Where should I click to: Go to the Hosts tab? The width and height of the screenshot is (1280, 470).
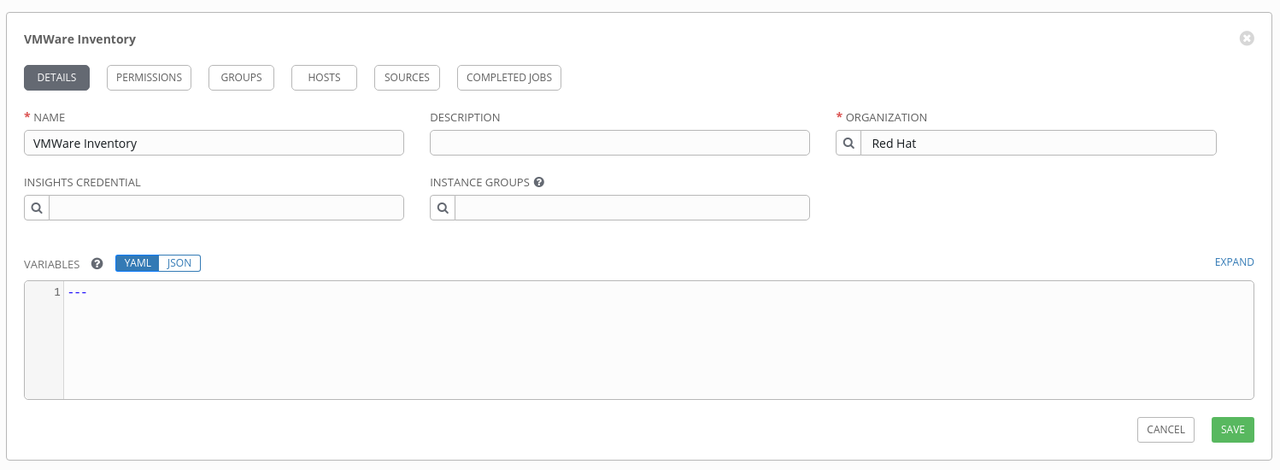[324, 78]
